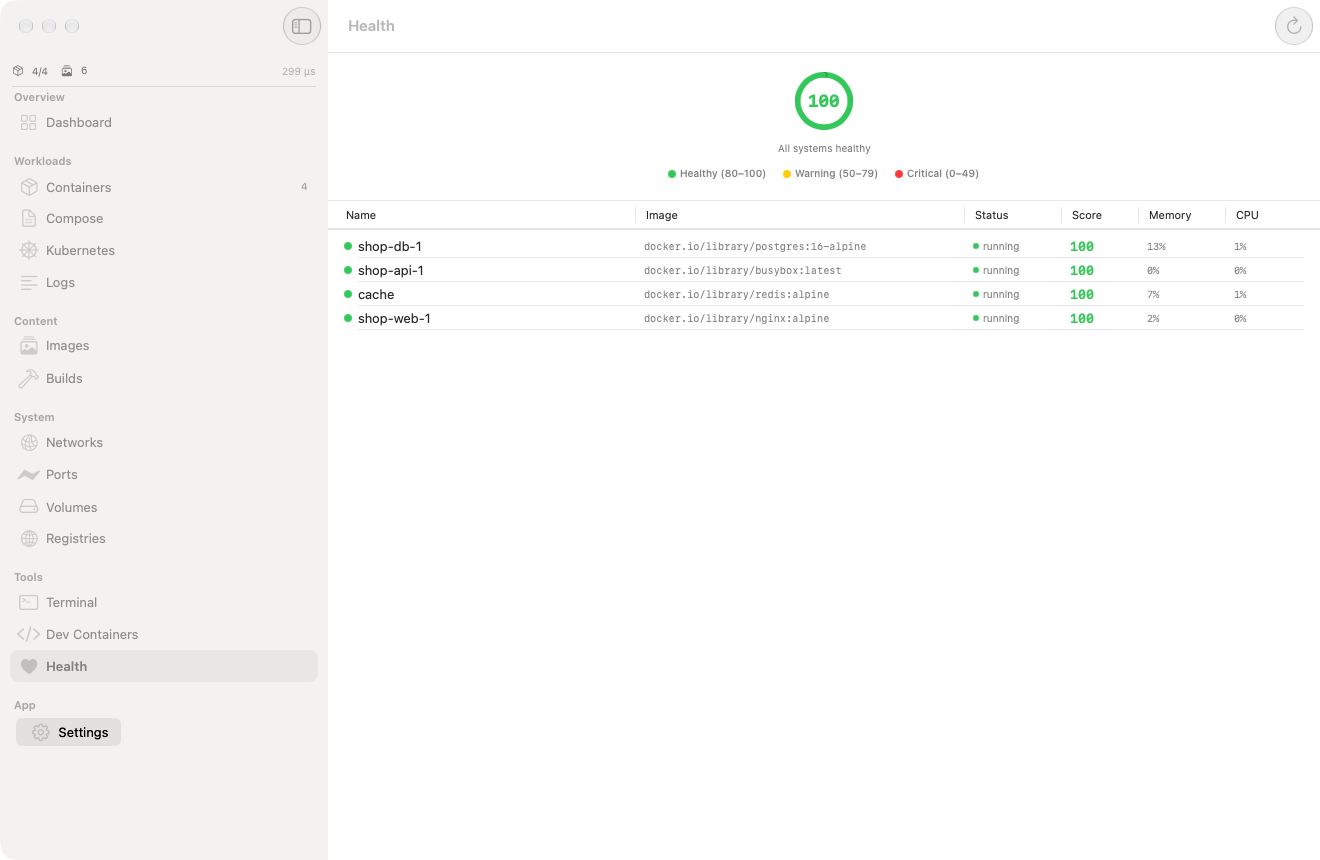The height and width of the screenshot is (860, 1320).
Task: Open the Settings button
Action: [x=69, y=732]
